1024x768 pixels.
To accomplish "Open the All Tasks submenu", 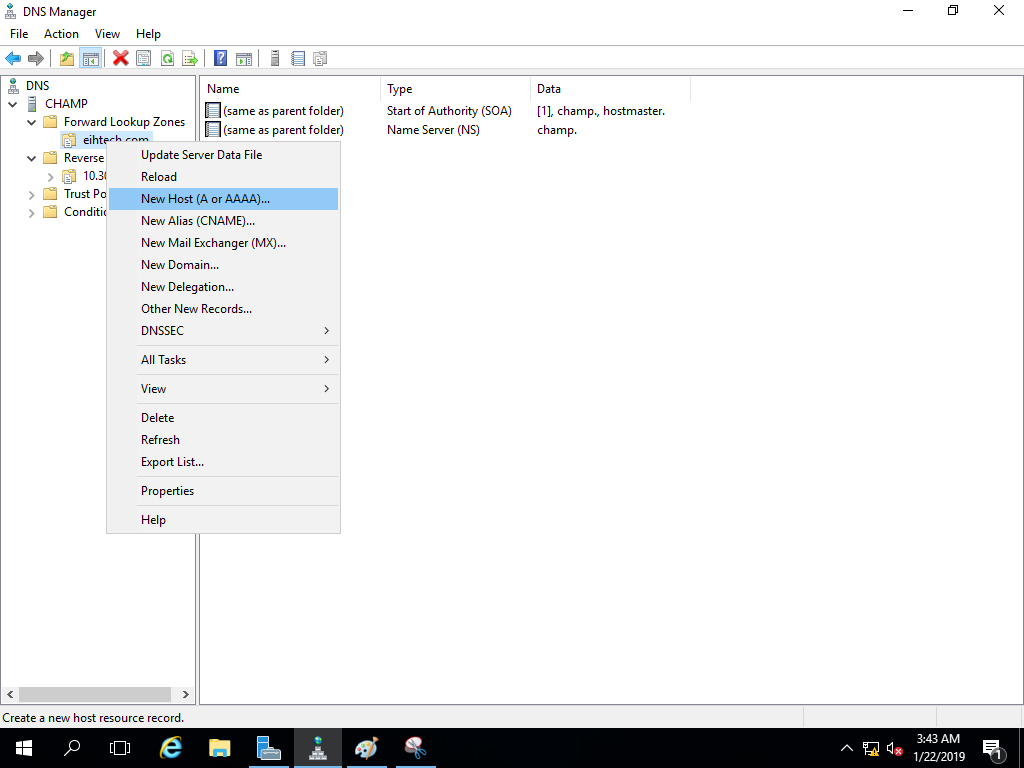I will [x=223, y=360].
